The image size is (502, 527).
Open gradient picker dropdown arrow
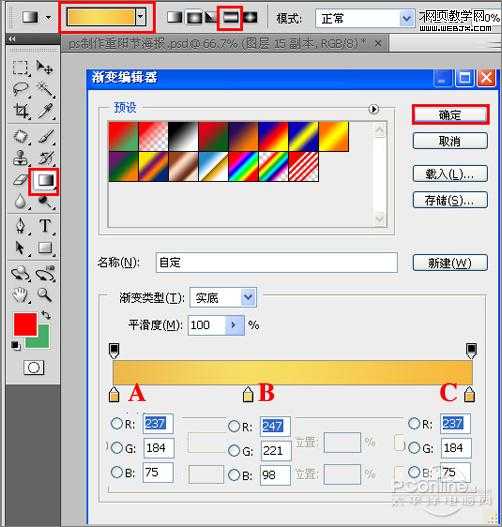pos(140,17)
